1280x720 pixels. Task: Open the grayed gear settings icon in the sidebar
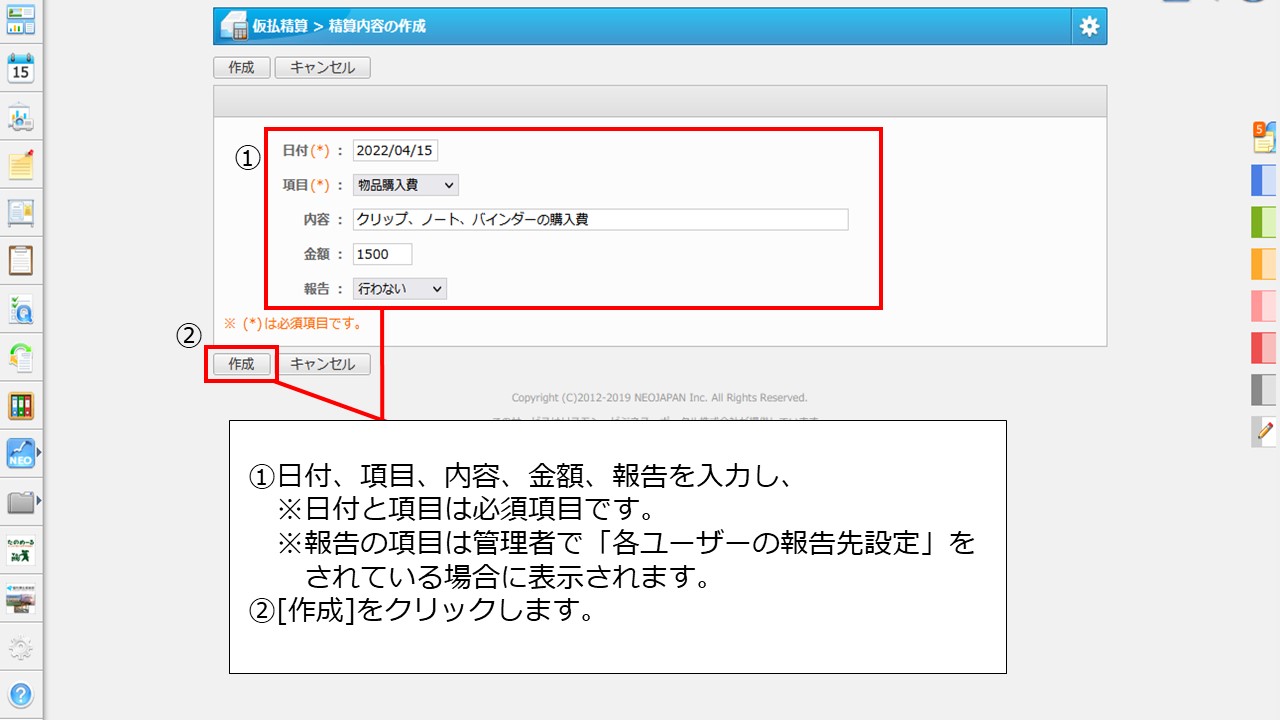pos(21,647)
